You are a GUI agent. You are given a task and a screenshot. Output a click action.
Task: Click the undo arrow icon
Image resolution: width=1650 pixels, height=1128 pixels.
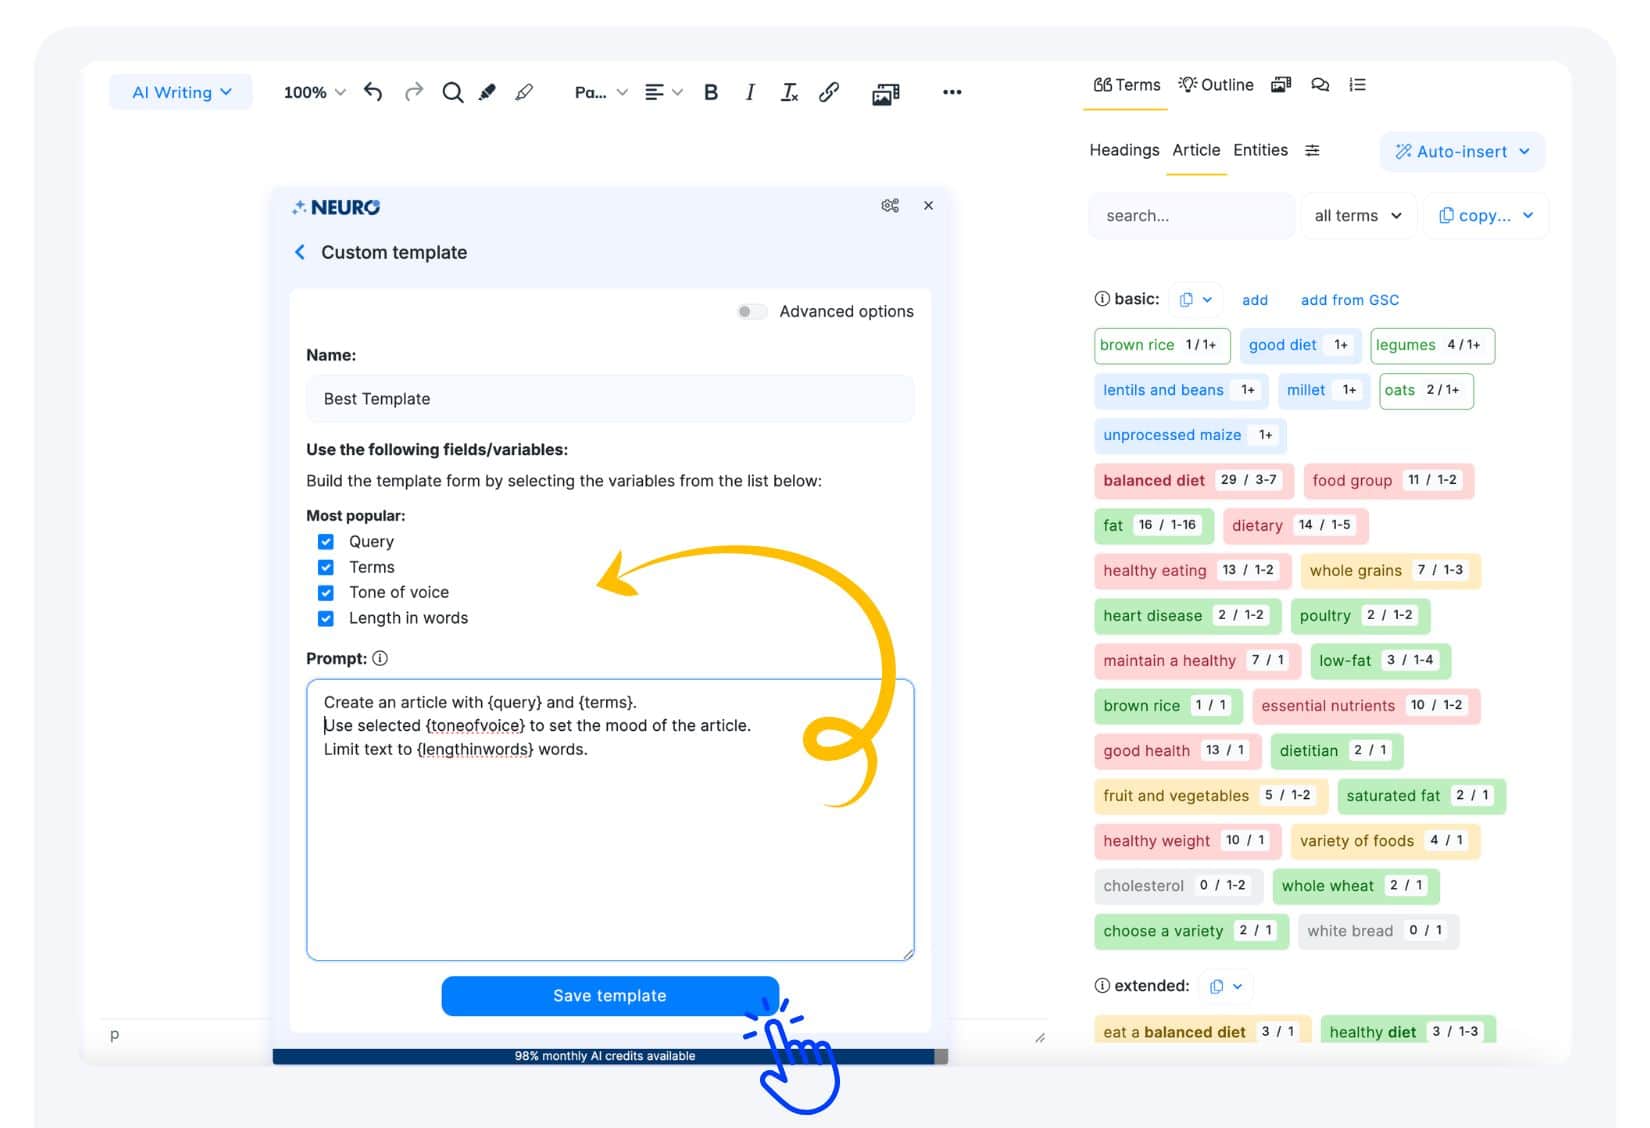[372, 92]
